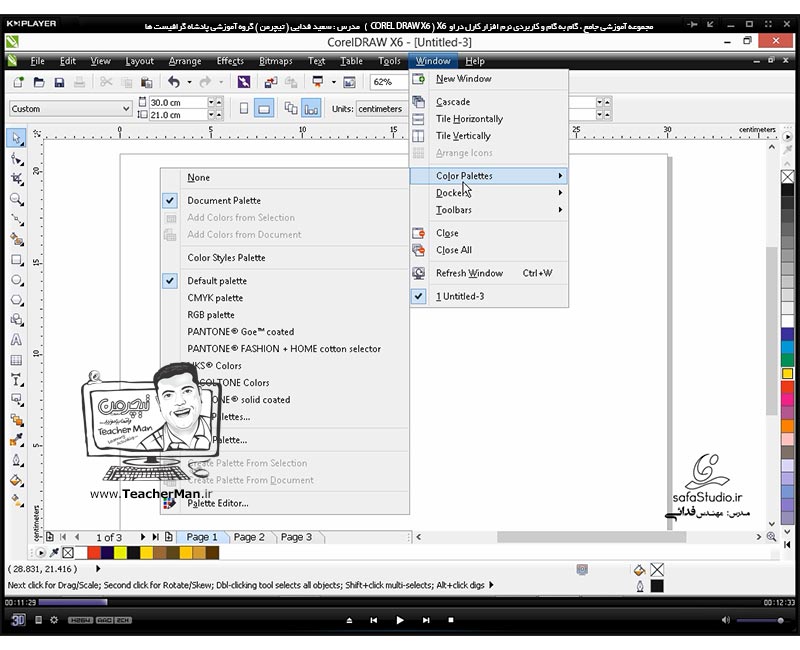Viewport: 800px width, 650px height.
Task: Toggle the 1 Untitled-3 window checkmark
Action: 418,296
